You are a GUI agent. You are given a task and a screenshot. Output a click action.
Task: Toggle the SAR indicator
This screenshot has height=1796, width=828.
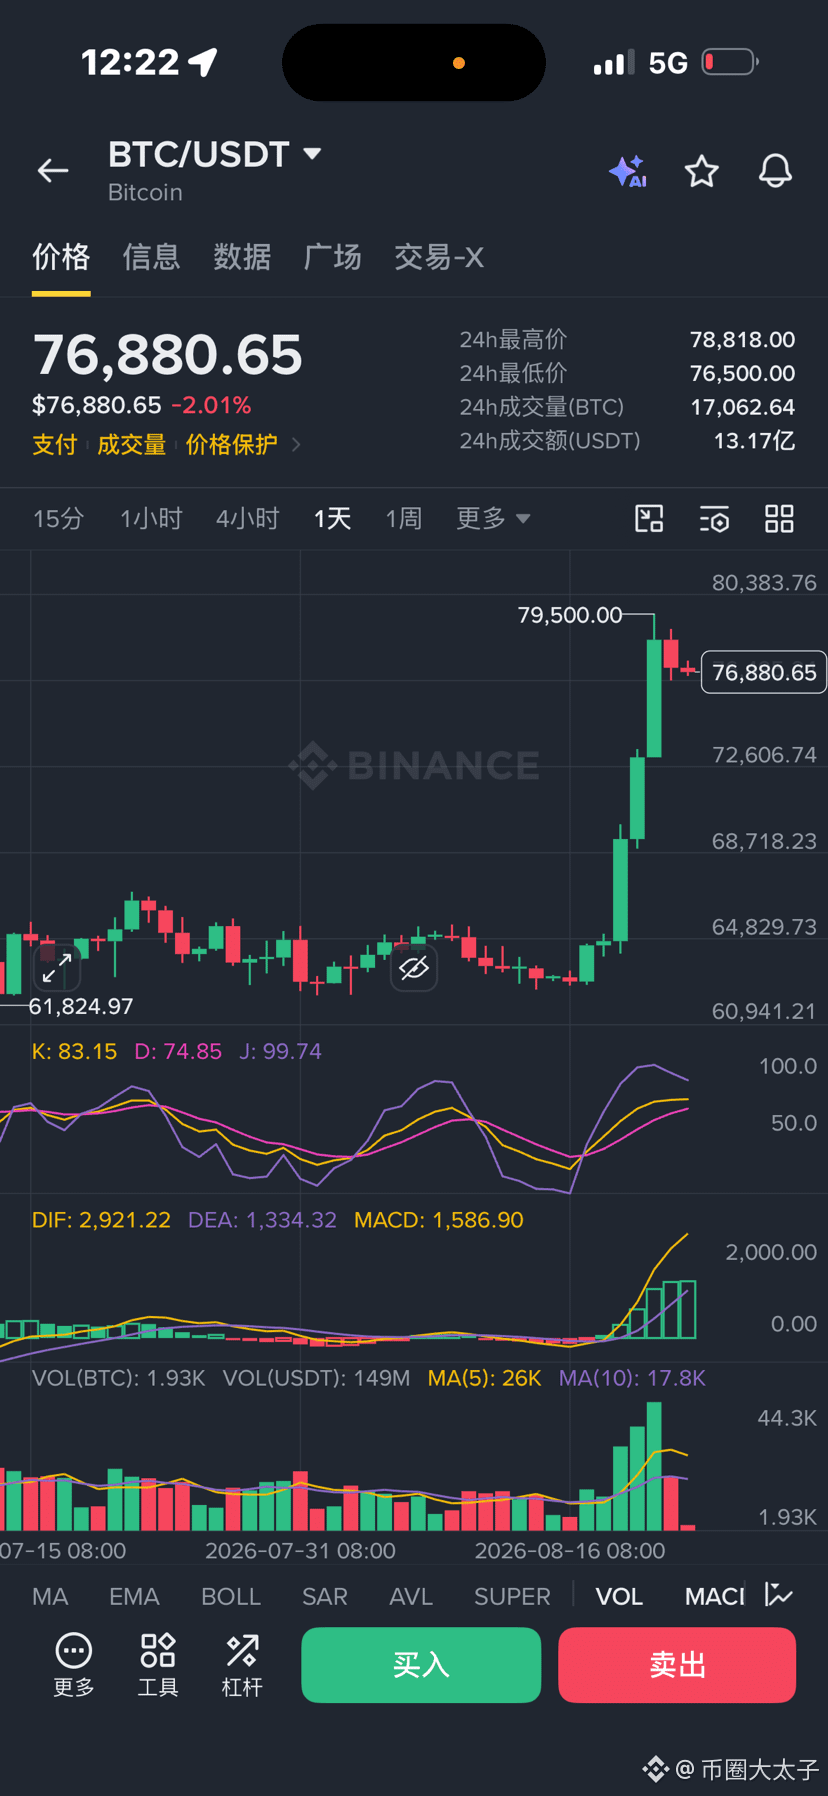pyautogui.click(x=325, y=1596)
